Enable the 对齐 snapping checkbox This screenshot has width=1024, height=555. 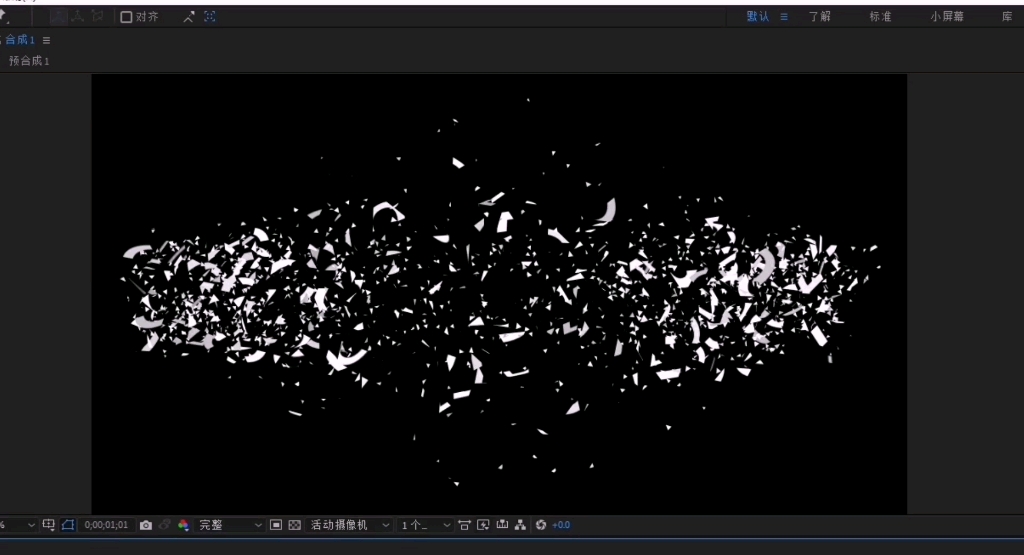[127, 17]
